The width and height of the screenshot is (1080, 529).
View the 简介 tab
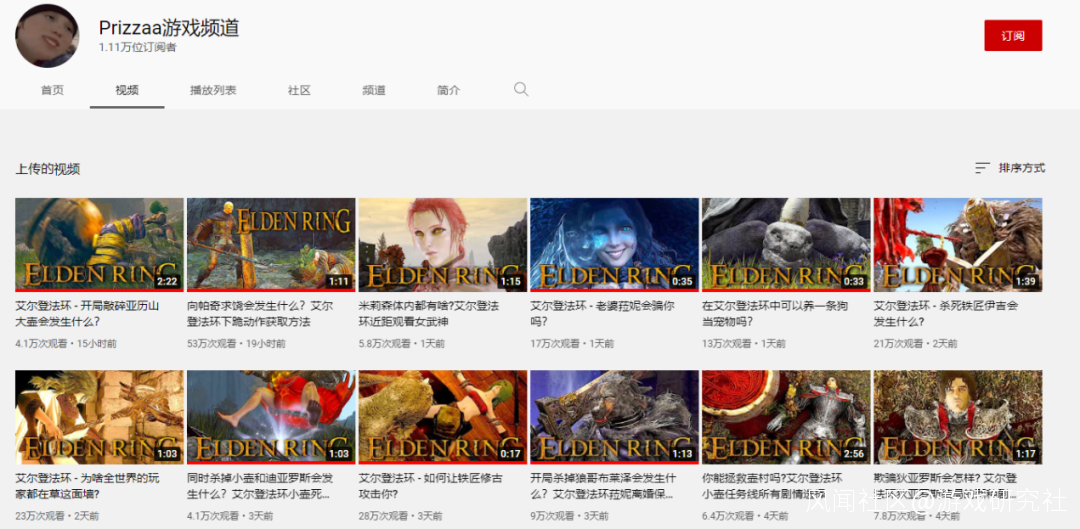[x=448, y=90]
